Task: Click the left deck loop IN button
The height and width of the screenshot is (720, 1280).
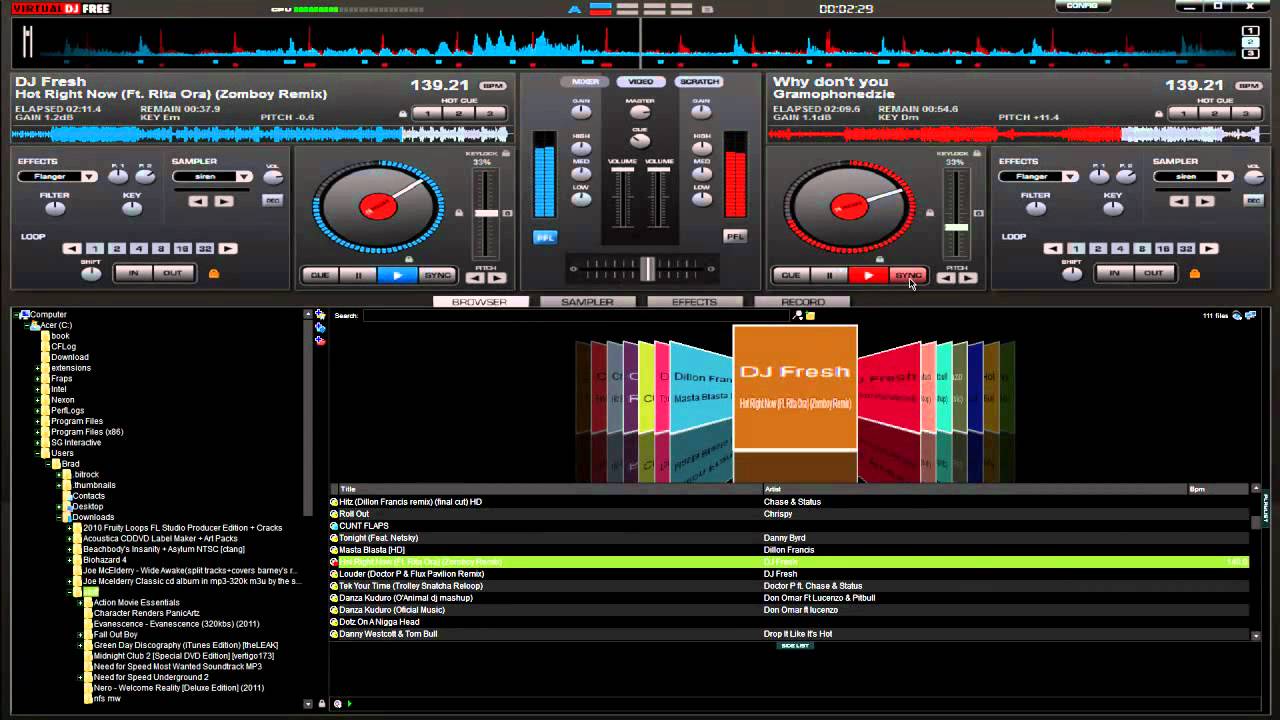Action: click(x=133, y=273)
